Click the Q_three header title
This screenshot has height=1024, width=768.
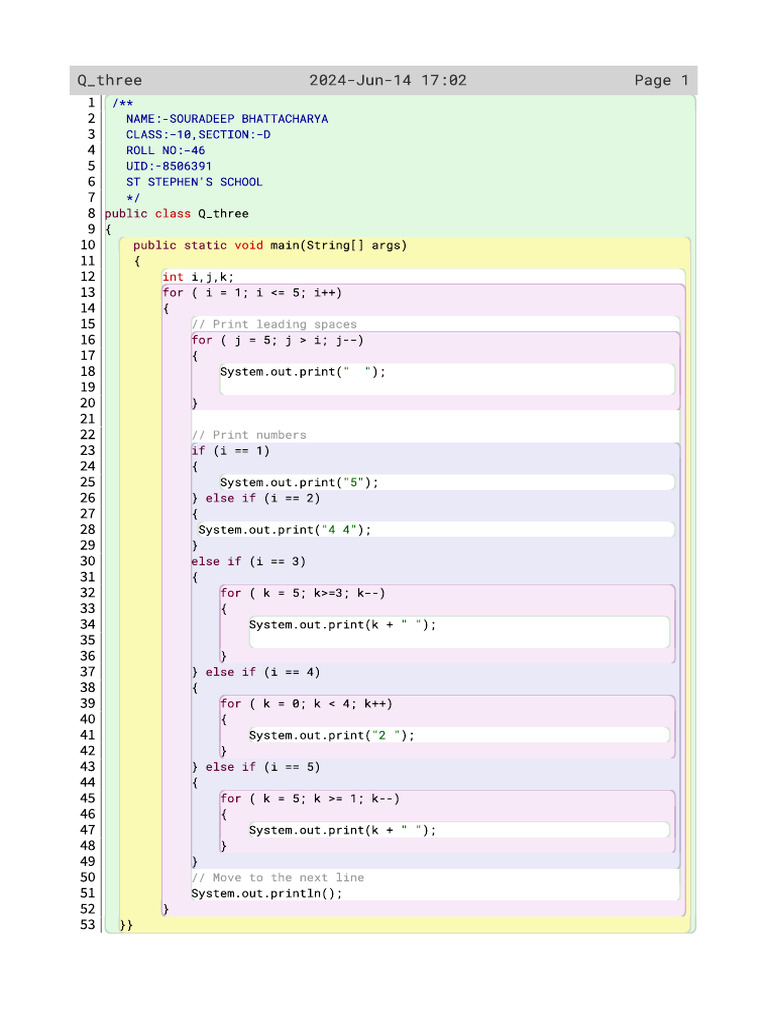(x=110, y=80)
